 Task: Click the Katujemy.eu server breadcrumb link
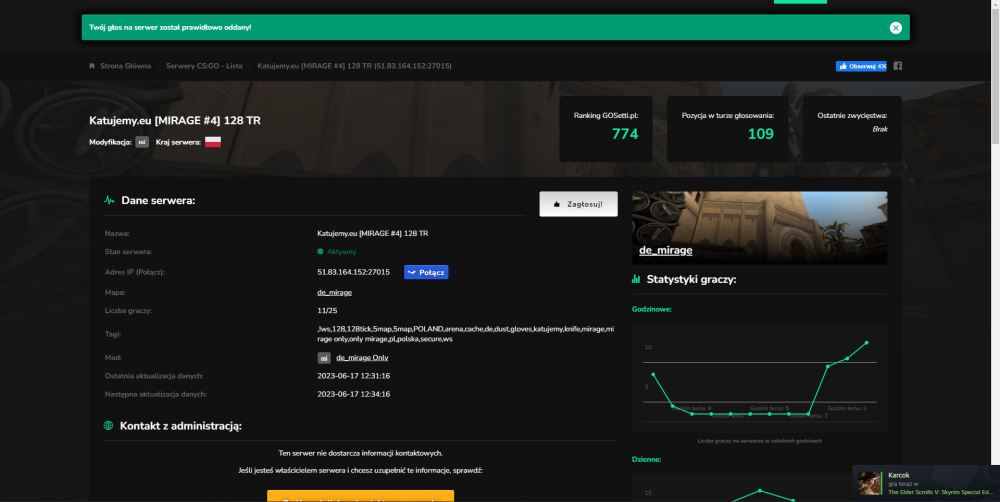(354, 66)
